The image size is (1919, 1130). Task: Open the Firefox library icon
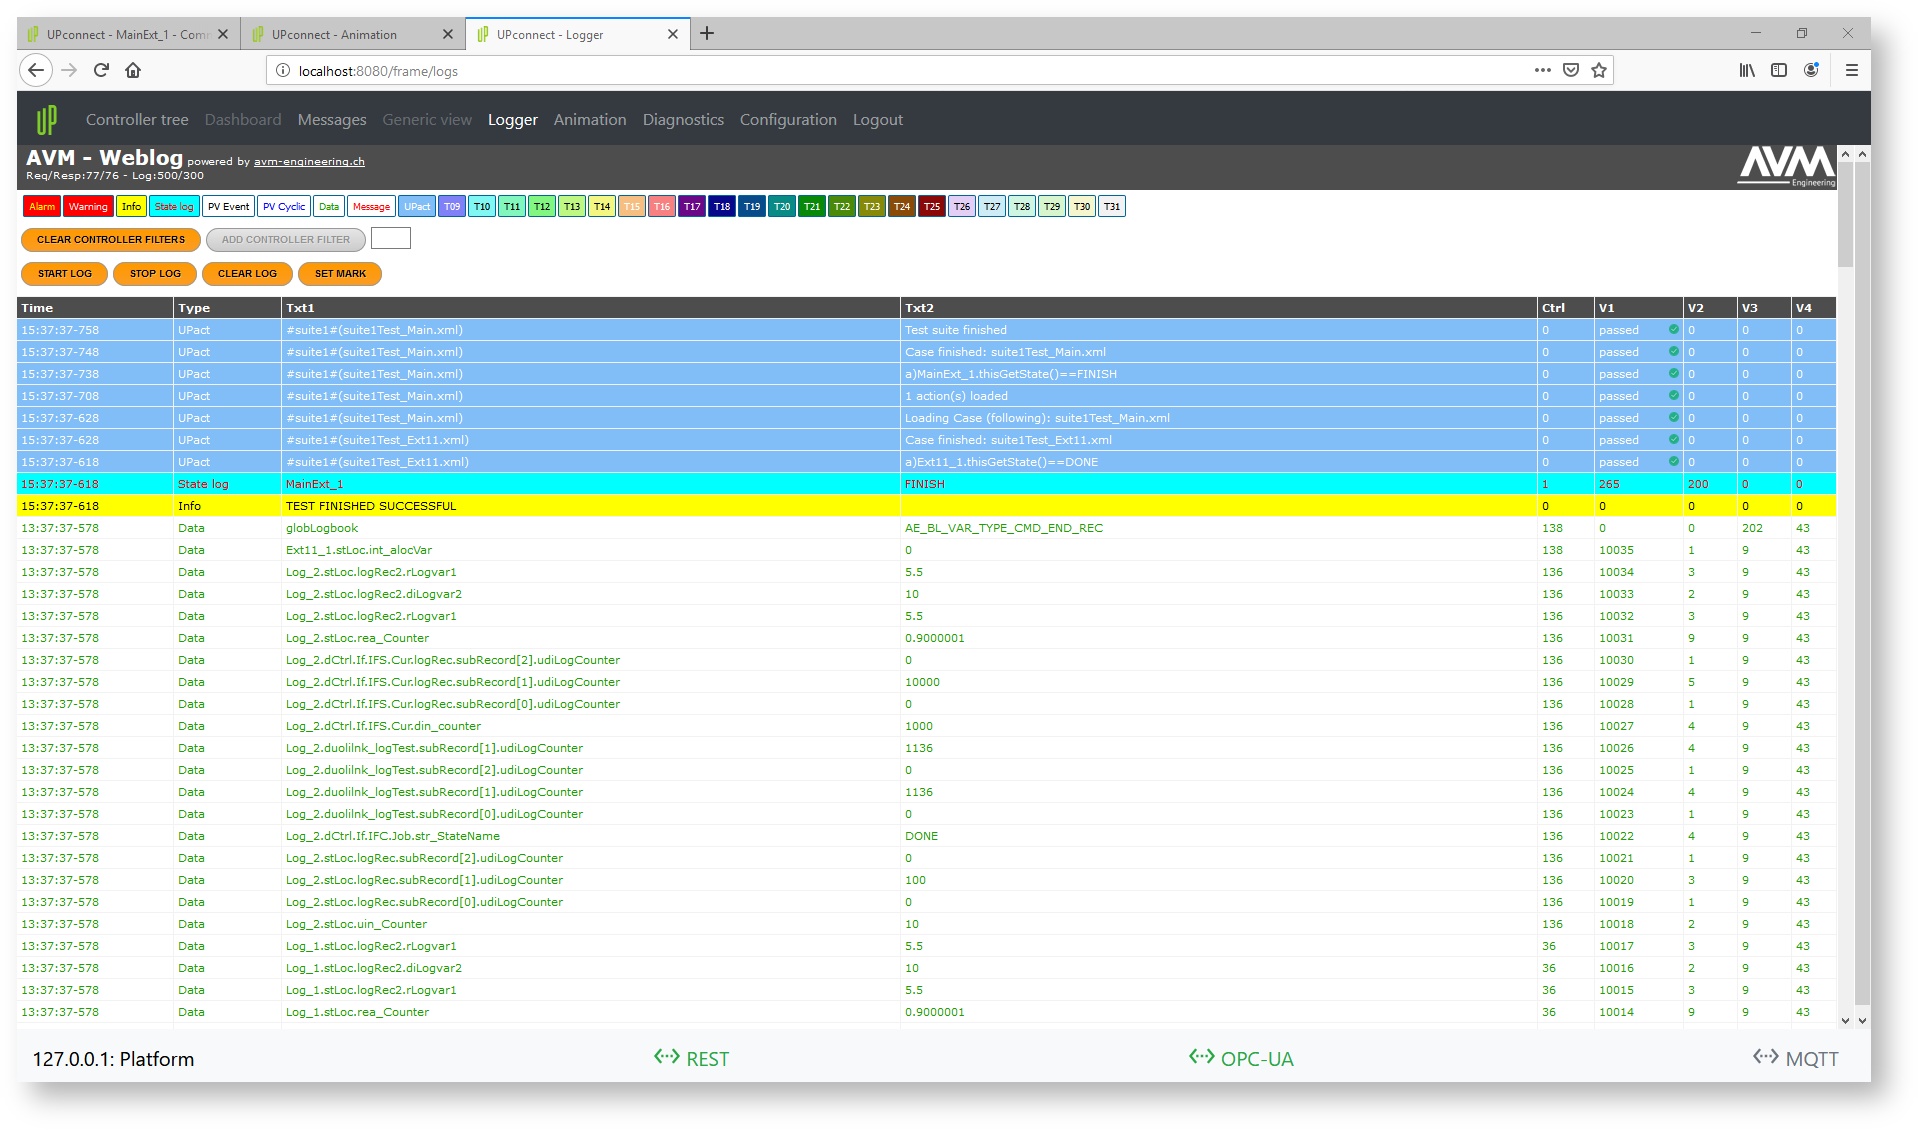[x=1747, y=70]
